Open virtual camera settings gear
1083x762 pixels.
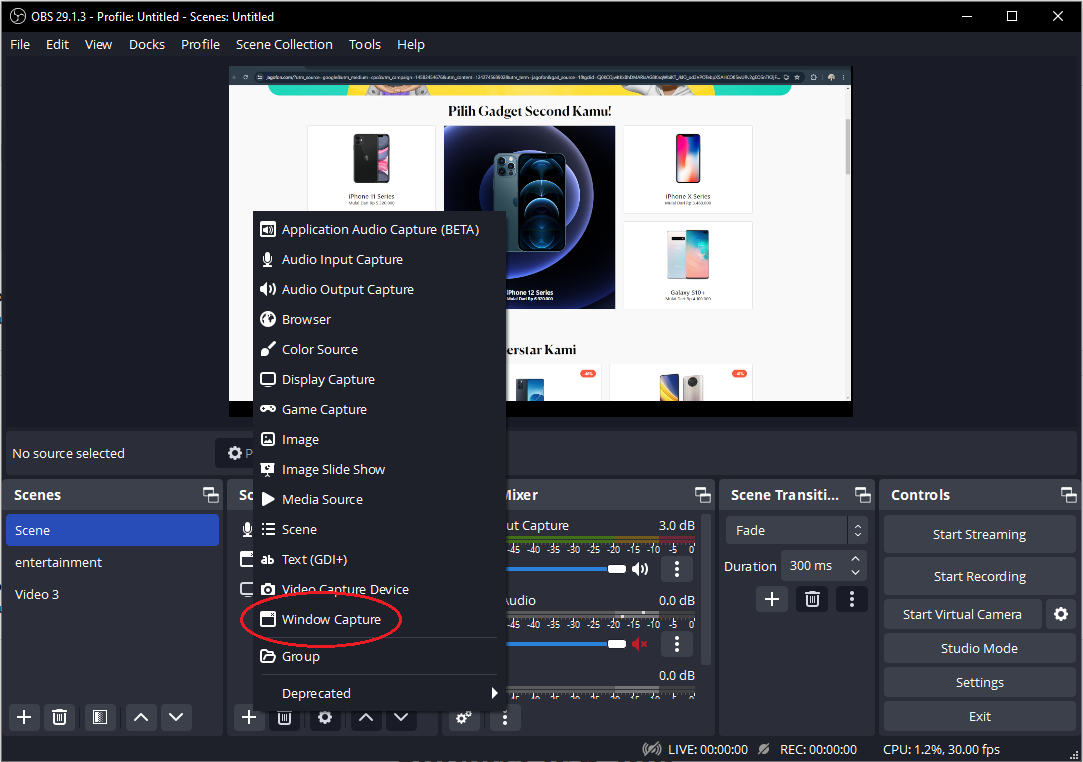click(1061, 614)
